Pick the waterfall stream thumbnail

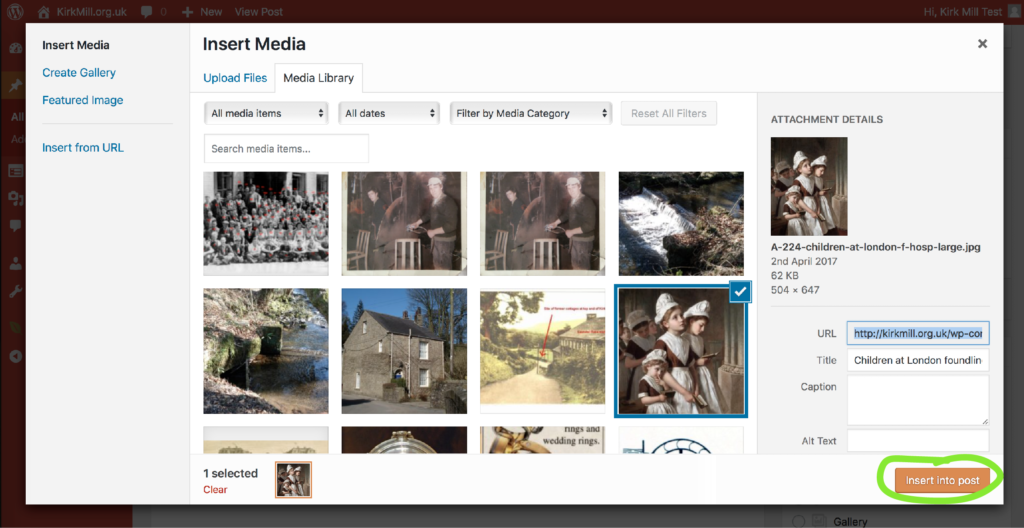(680, 223)
